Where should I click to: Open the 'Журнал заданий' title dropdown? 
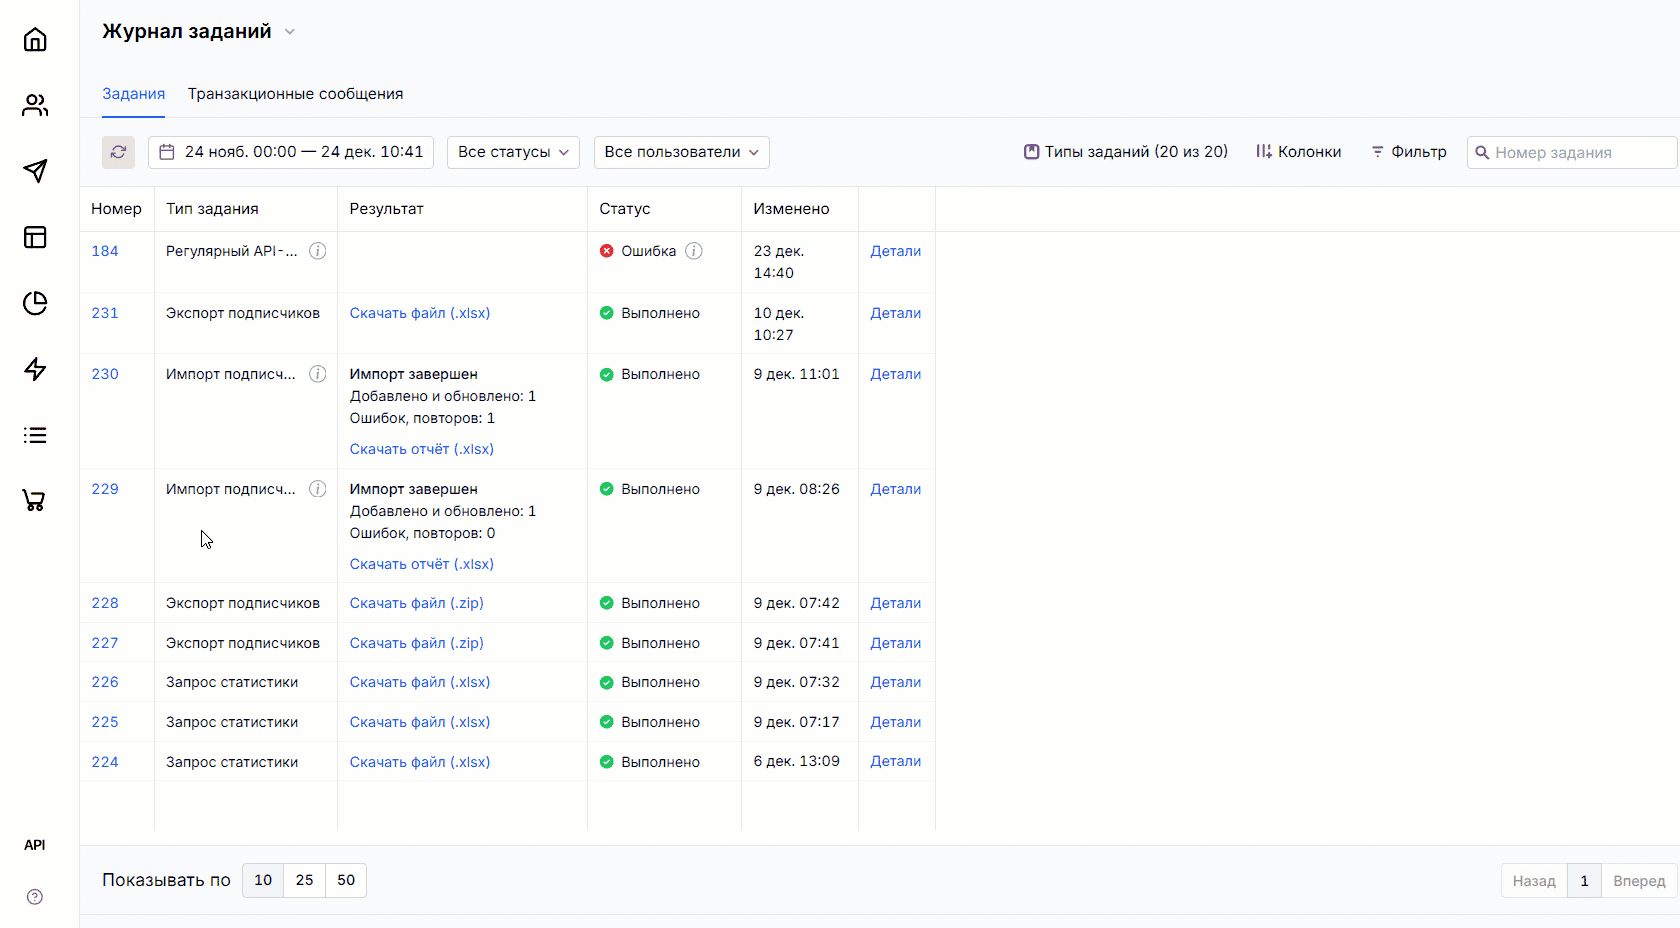(290, 31)
